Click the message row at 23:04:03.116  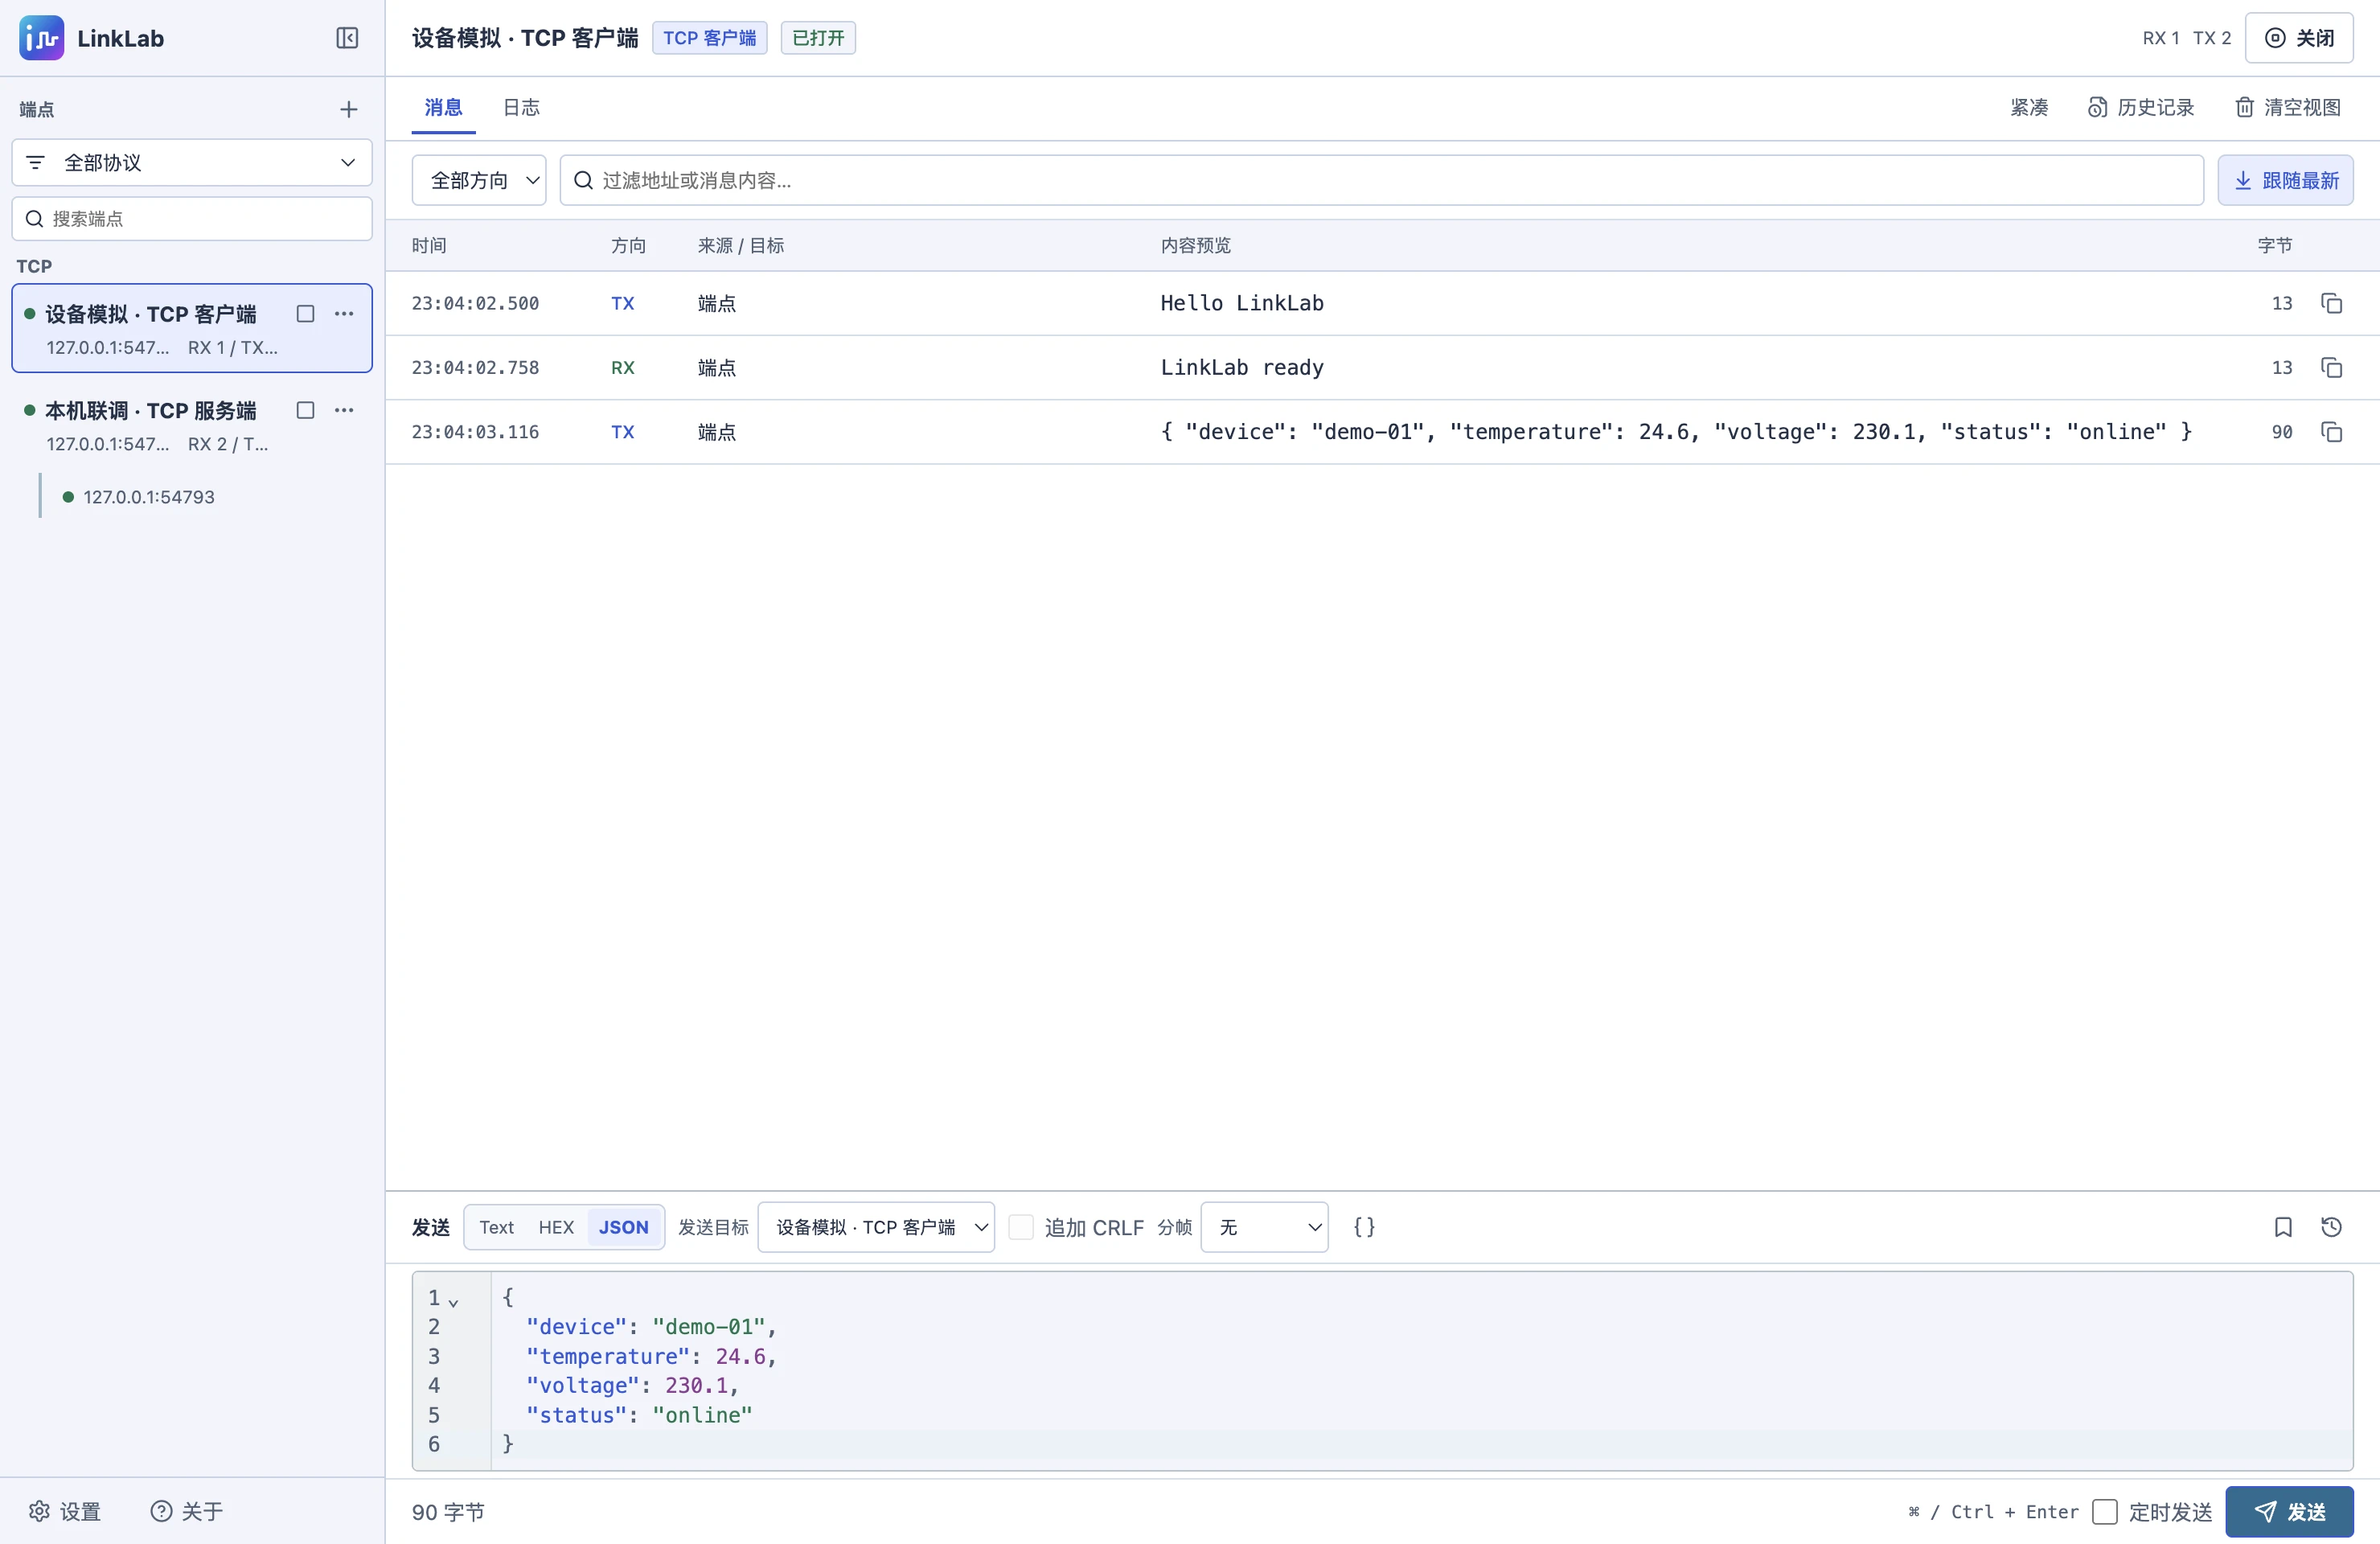click(1382, 432)
